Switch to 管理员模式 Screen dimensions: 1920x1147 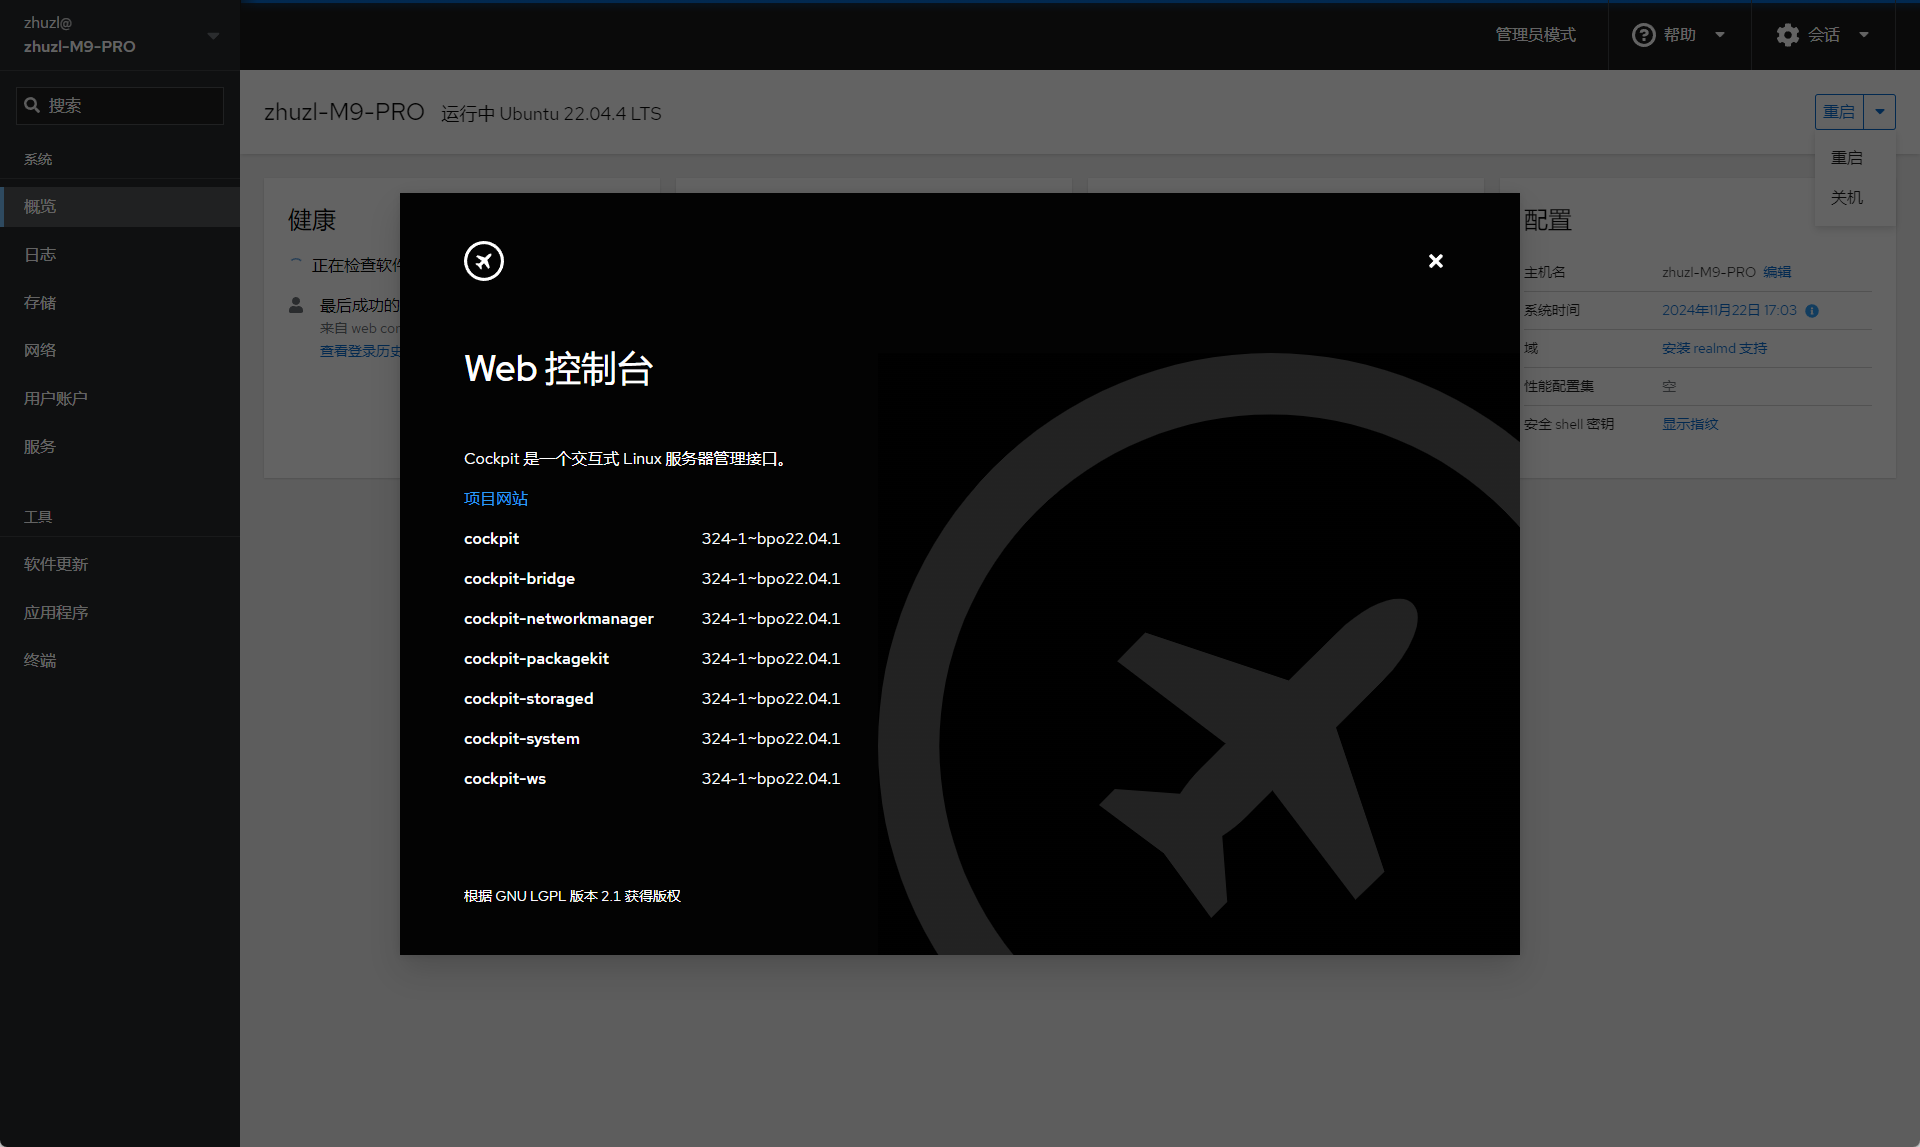coord(1535,35)
